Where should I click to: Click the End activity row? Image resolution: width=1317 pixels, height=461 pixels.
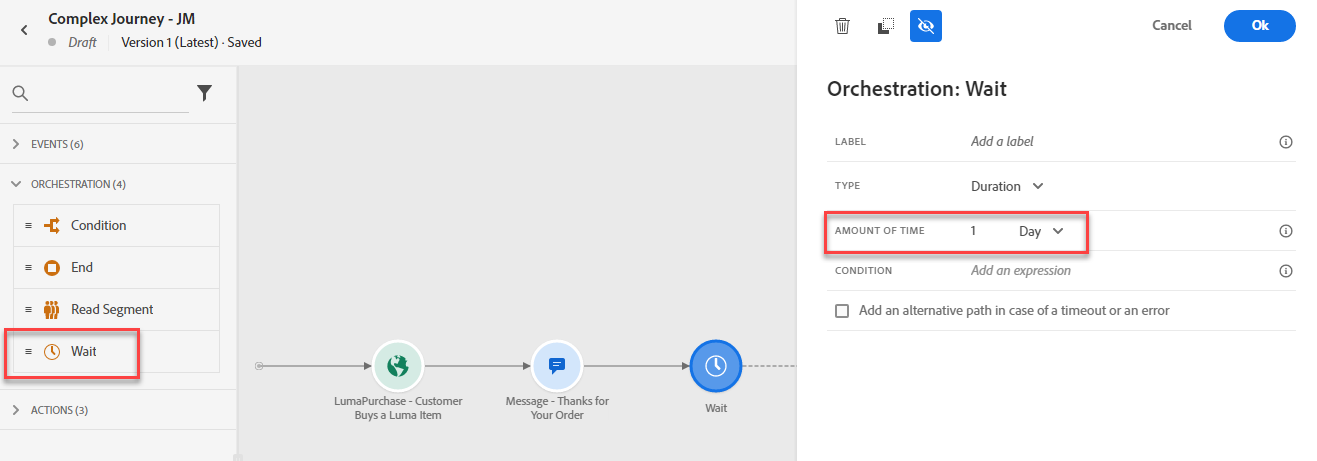click(116, 267)
